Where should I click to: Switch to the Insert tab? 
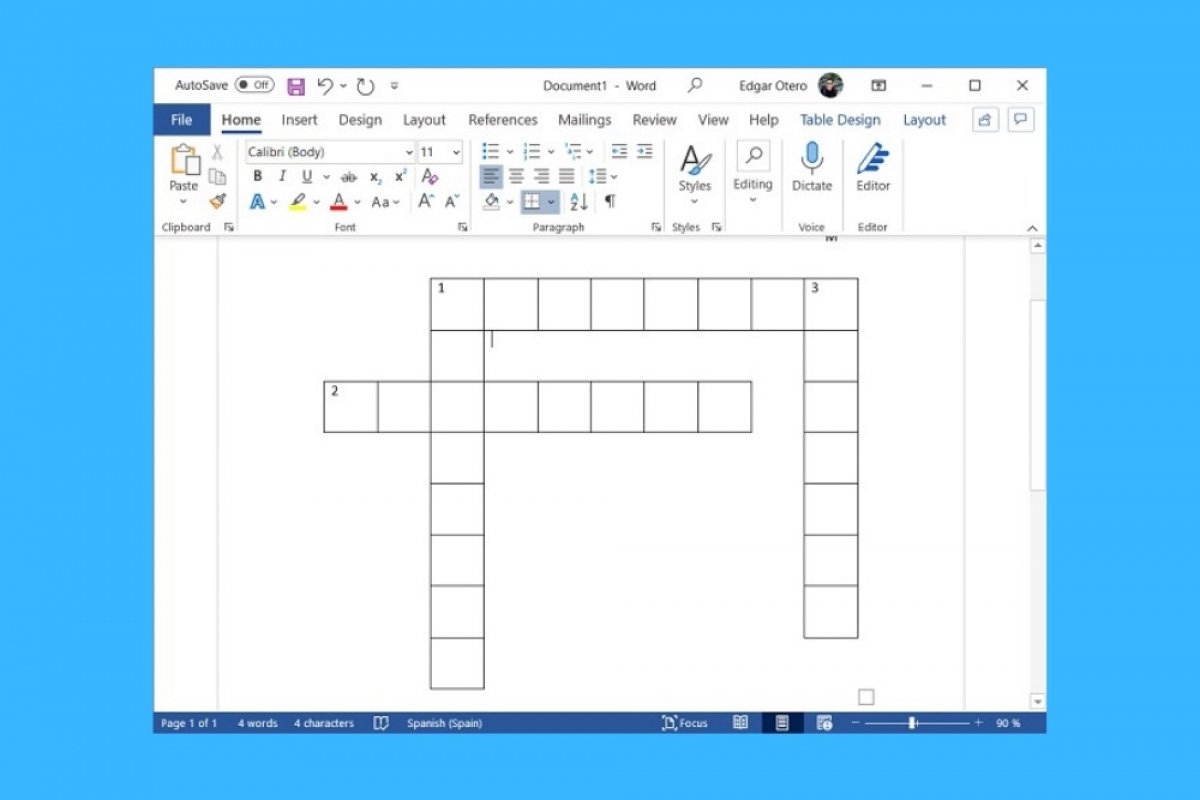(x=299, y=120)
